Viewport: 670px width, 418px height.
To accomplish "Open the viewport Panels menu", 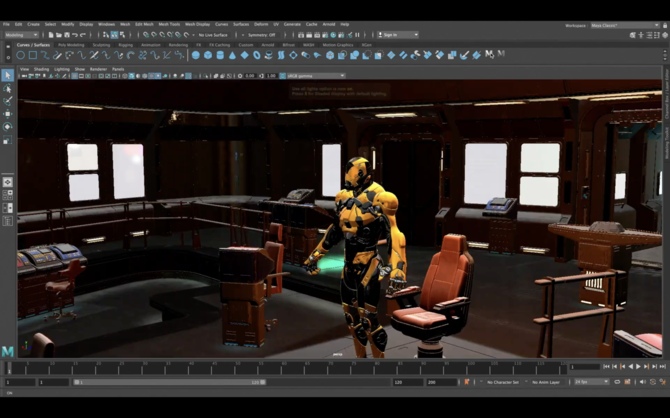I will click(118, 69).
